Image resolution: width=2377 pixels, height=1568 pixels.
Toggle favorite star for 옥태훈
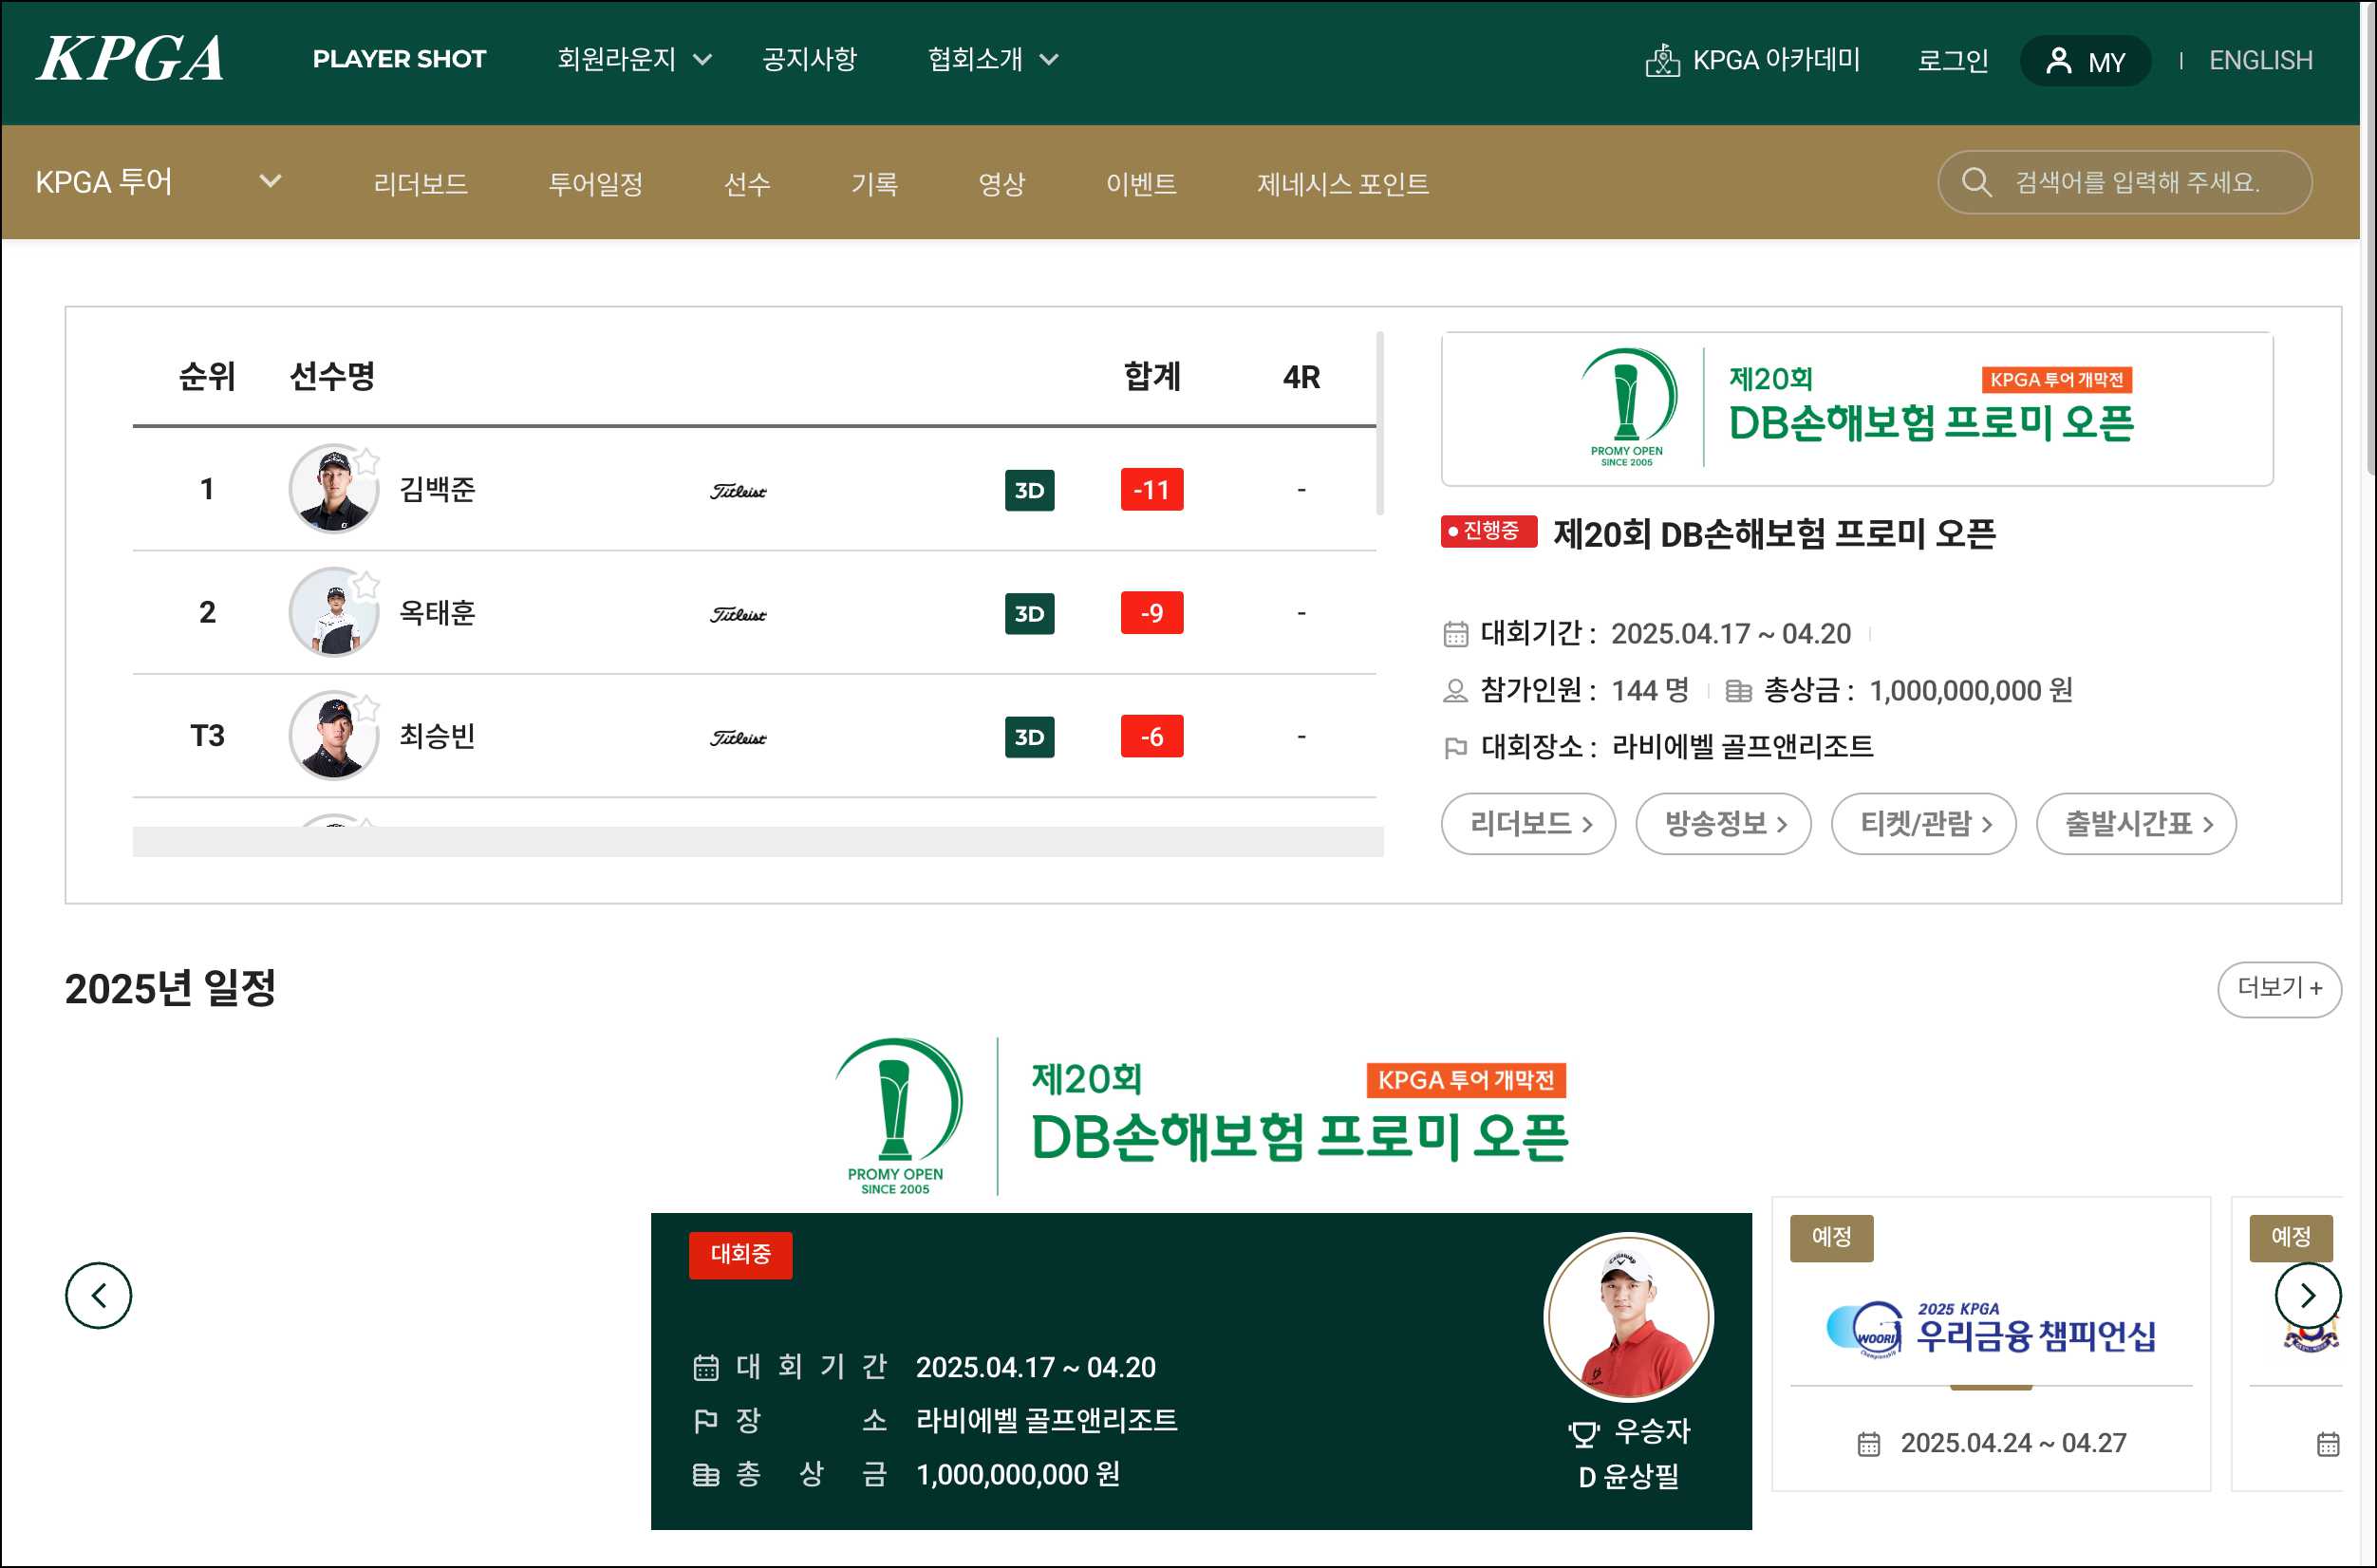click(x=367, y=584)
